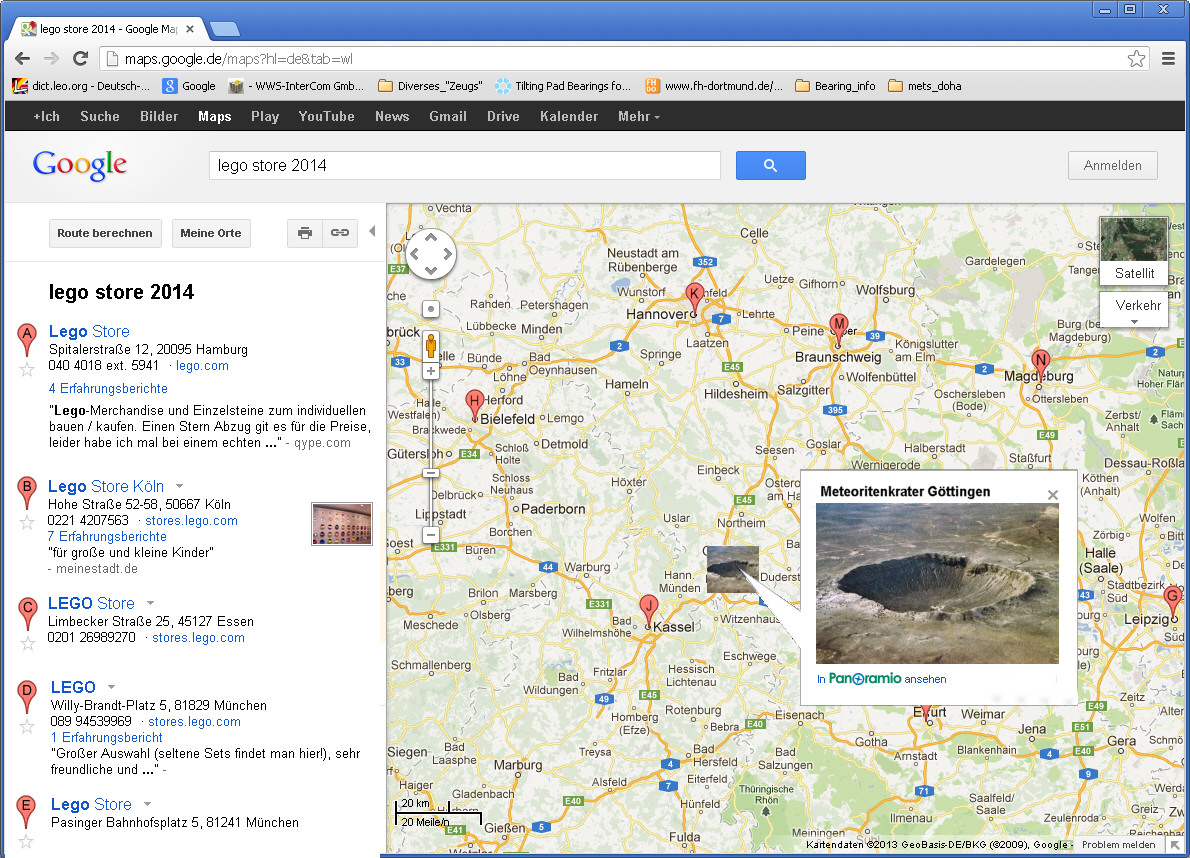Click the Street View pegman
Screen dimensions: 1190x858
coord(430,346)
